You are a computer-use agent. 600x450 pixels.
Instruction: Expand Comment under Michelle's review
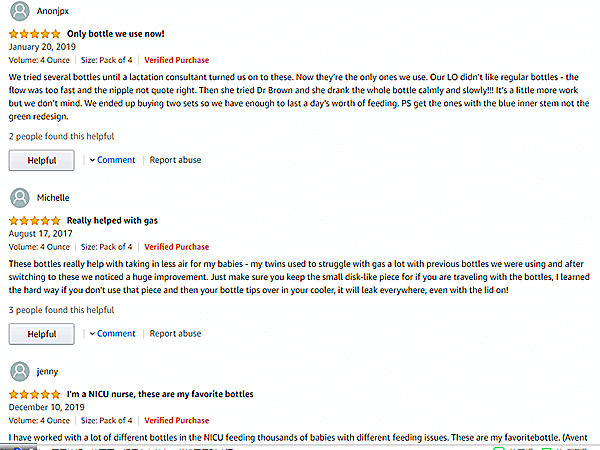[x=115, y=334]
